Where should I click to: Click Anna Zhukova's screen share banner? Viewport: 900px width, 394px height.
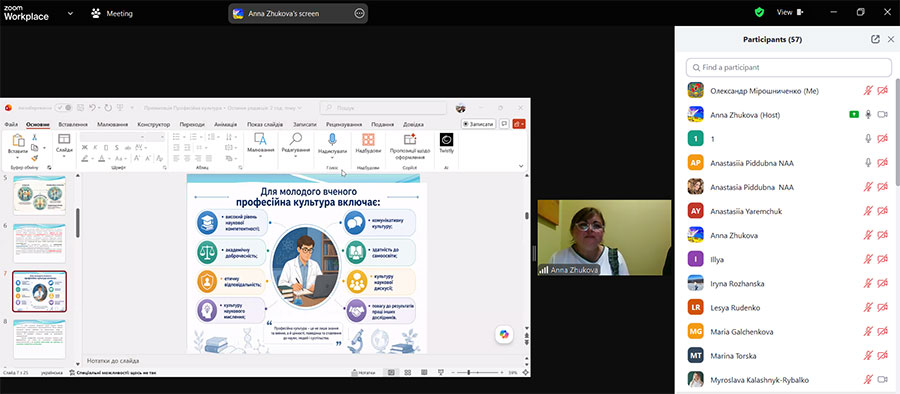click(x=298, y=13)
